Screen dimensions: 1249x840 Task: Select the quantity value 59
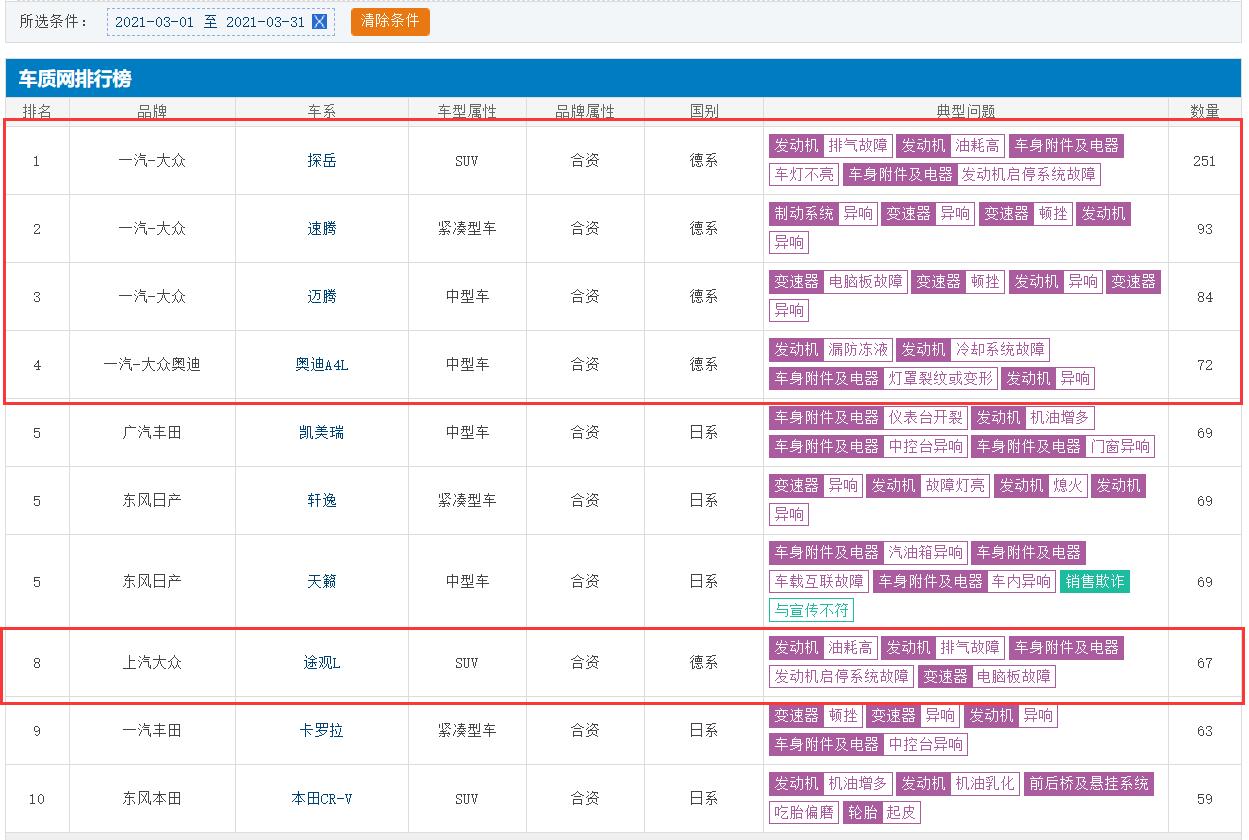coord(1204,799)
